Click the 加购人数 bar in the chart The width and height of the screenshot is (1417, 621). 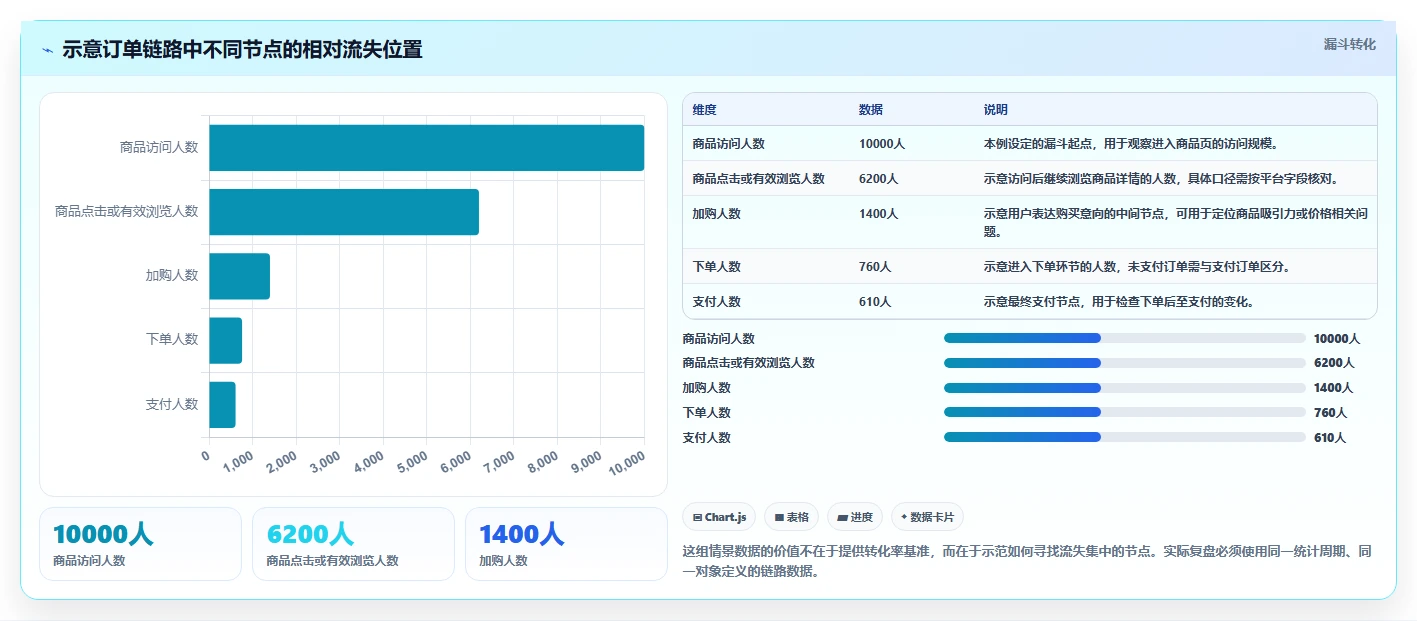tap(239, 276)
